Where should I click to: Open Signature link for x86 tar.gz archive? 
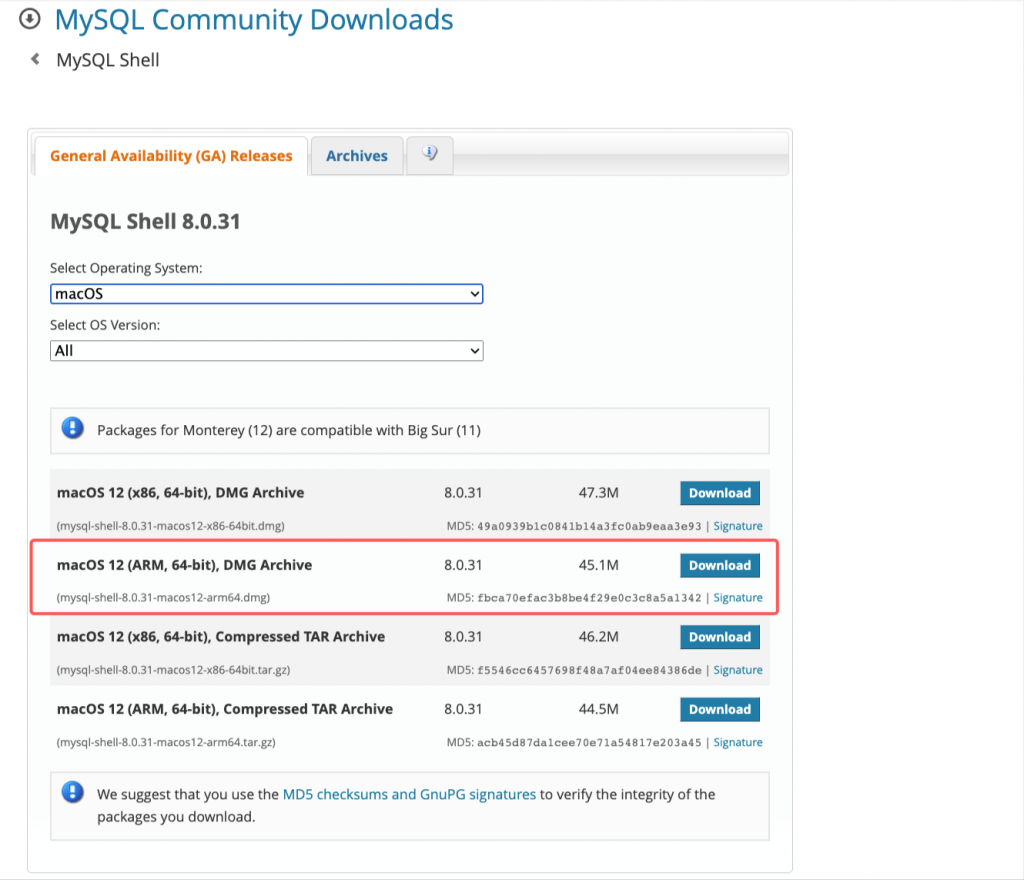(x=738, y=670)
